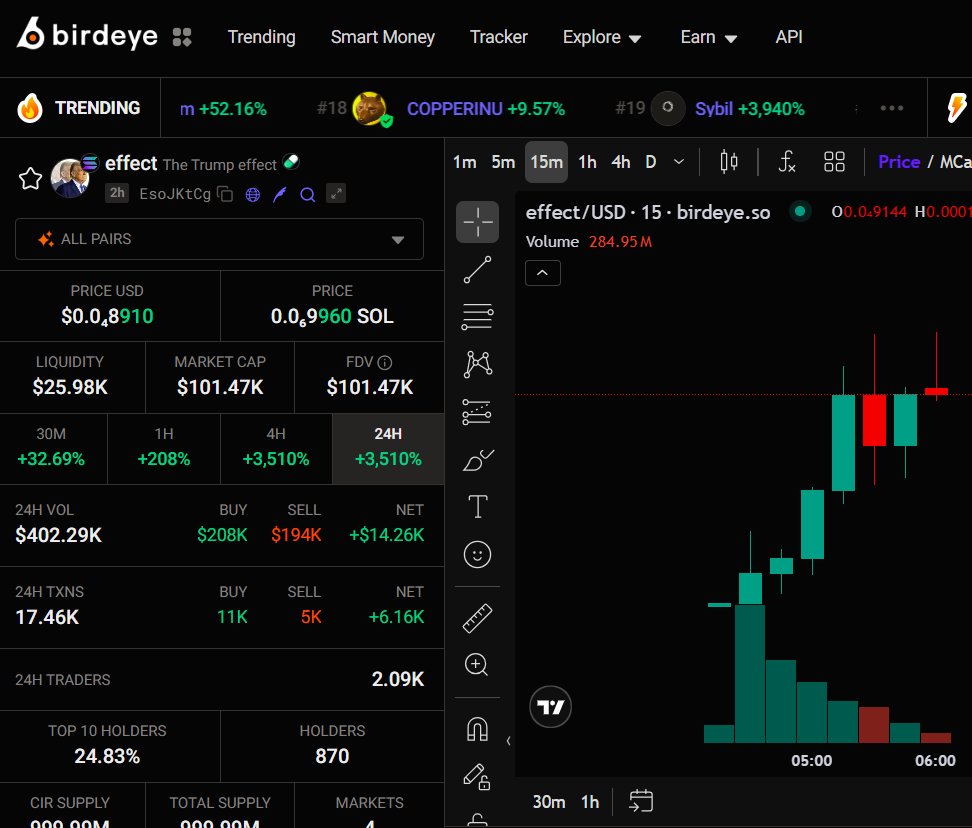This screenshot has width=972, height=828.
Task: Click the TradingView logo on chart
Action: [x=550, y=707]
